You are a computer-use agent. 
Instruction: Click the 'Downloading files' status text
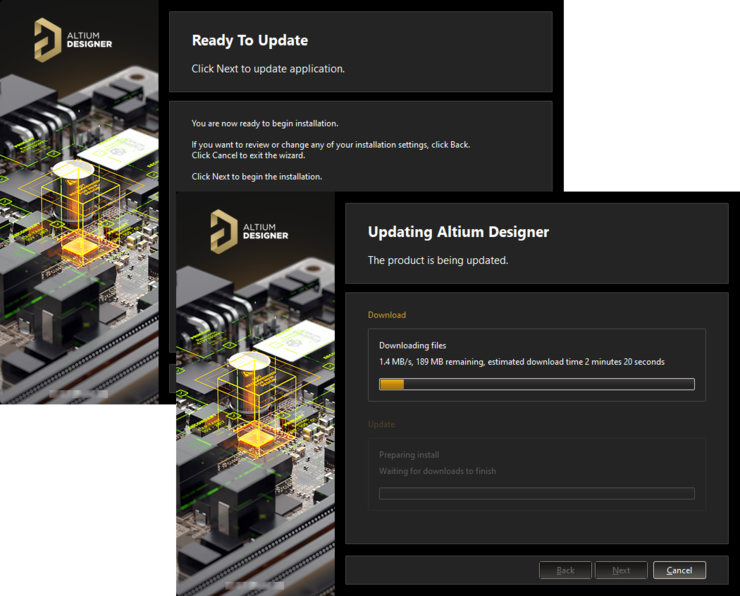click(x=412, y=345)
